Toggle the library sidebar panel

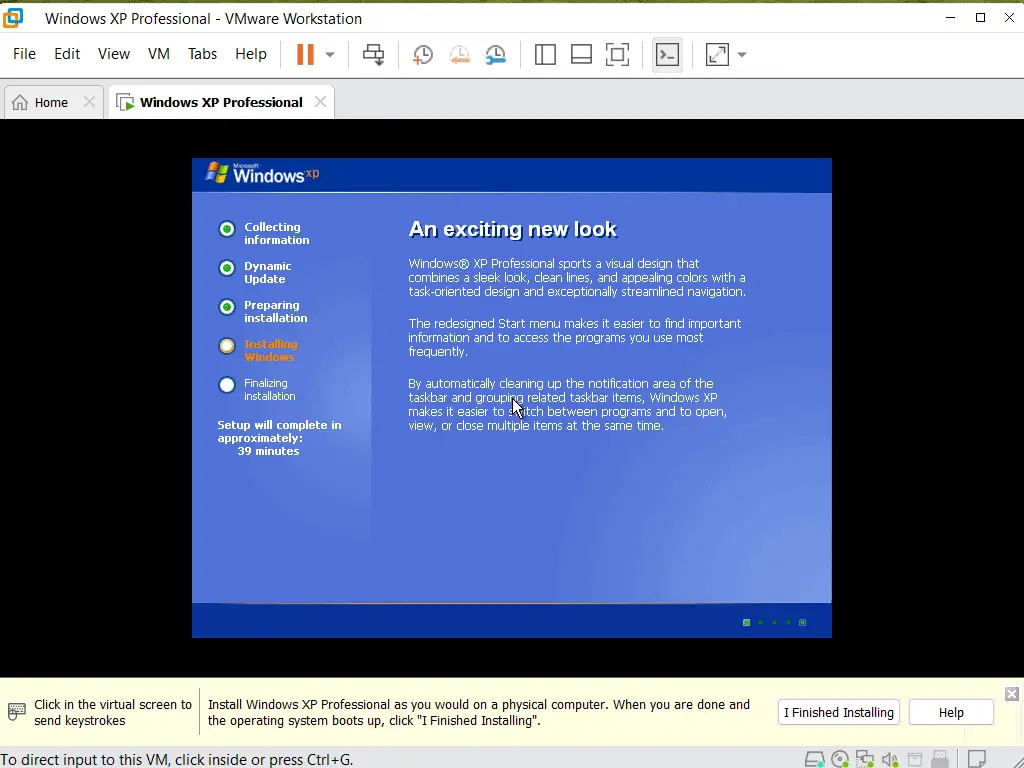[x=545, y=54]
